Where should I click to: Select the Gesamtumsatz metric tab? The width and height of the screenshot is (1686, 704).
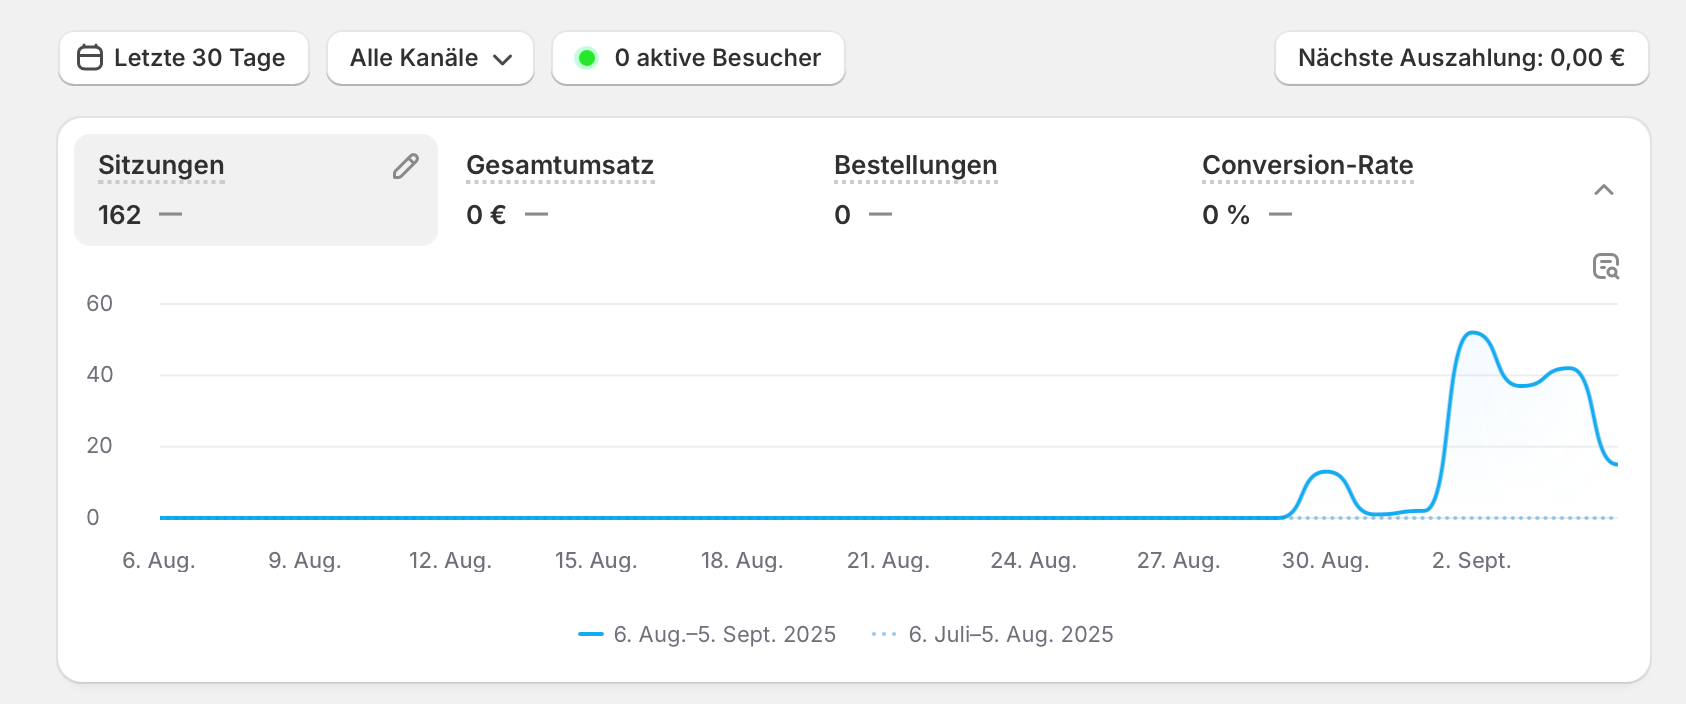point(626,190)
